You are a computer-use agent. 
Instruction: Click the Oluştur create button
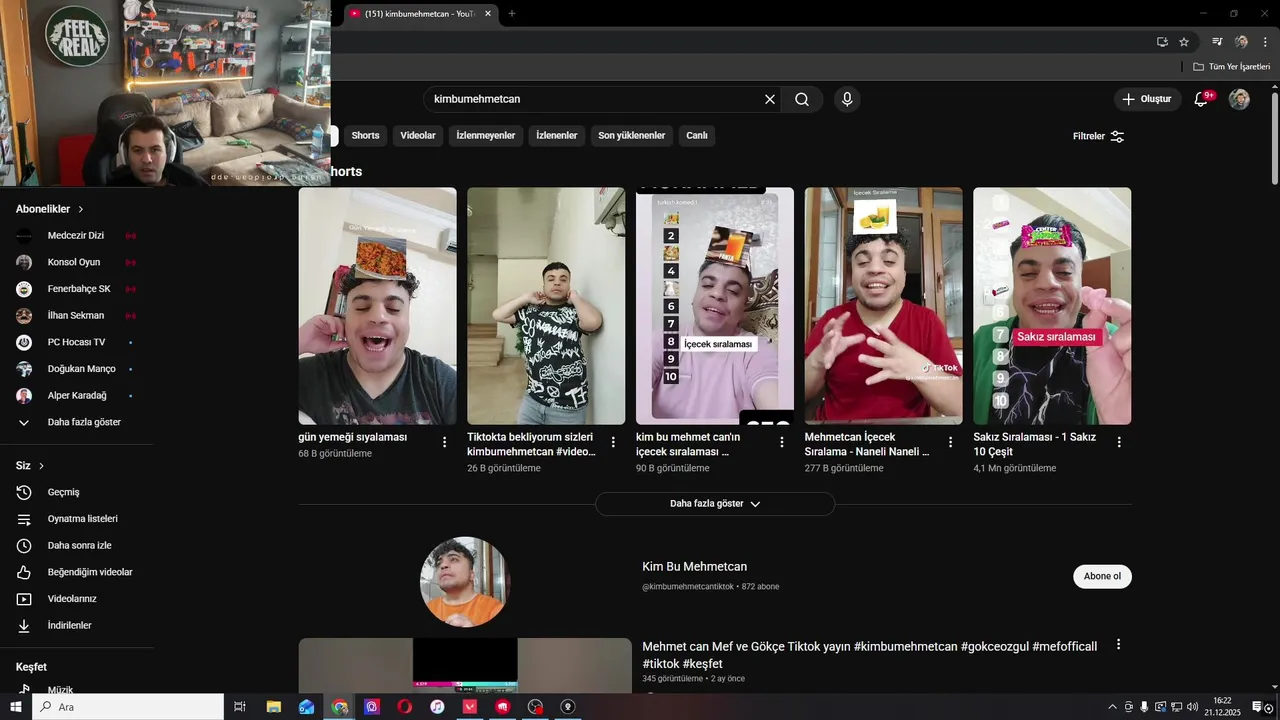coord(1147,99)
